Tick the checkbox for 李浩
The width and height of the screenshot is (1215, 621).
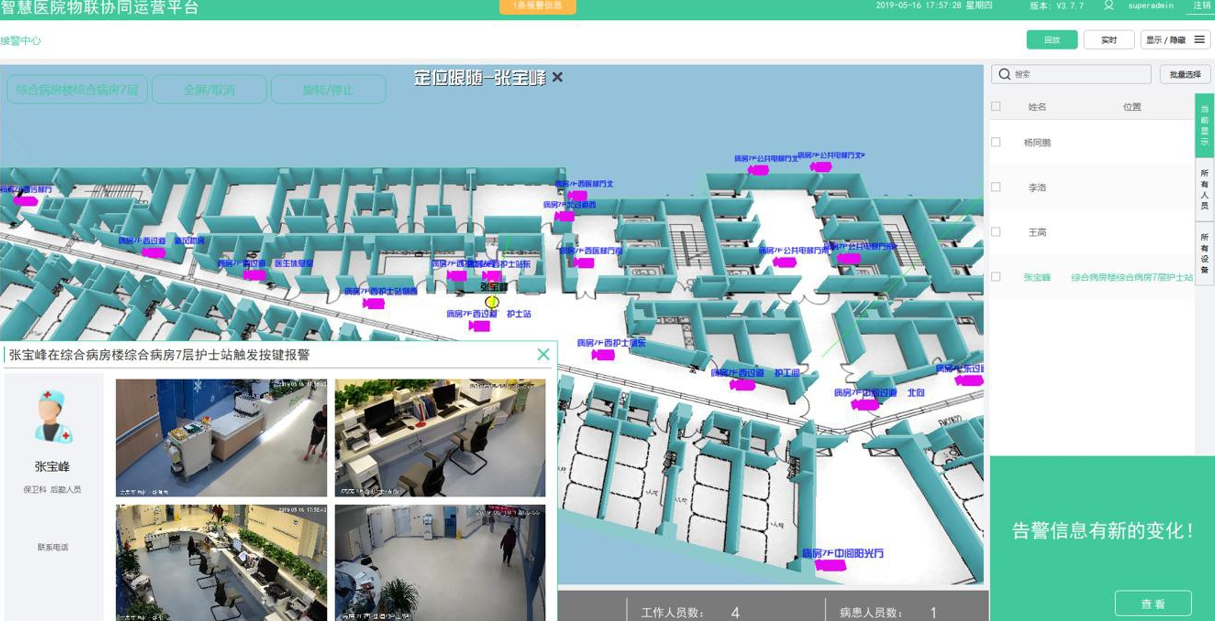[996, 187]
